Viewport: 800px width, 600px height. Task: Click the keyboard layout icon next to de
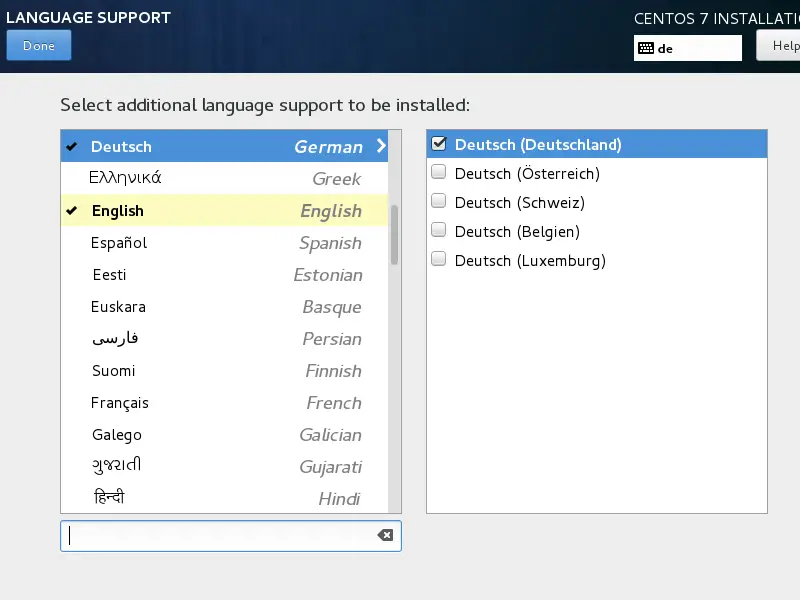pos(646,48)
